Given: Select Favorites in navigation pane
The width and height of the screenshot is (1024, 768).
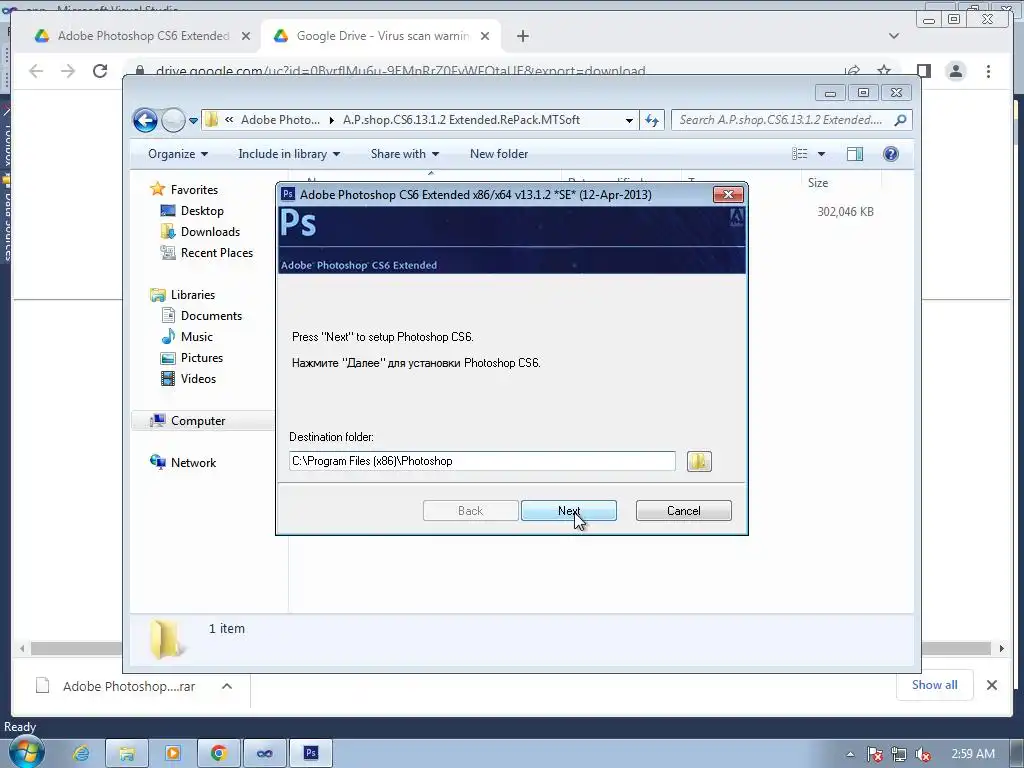Looking at the screenshot, I should 194,190.
